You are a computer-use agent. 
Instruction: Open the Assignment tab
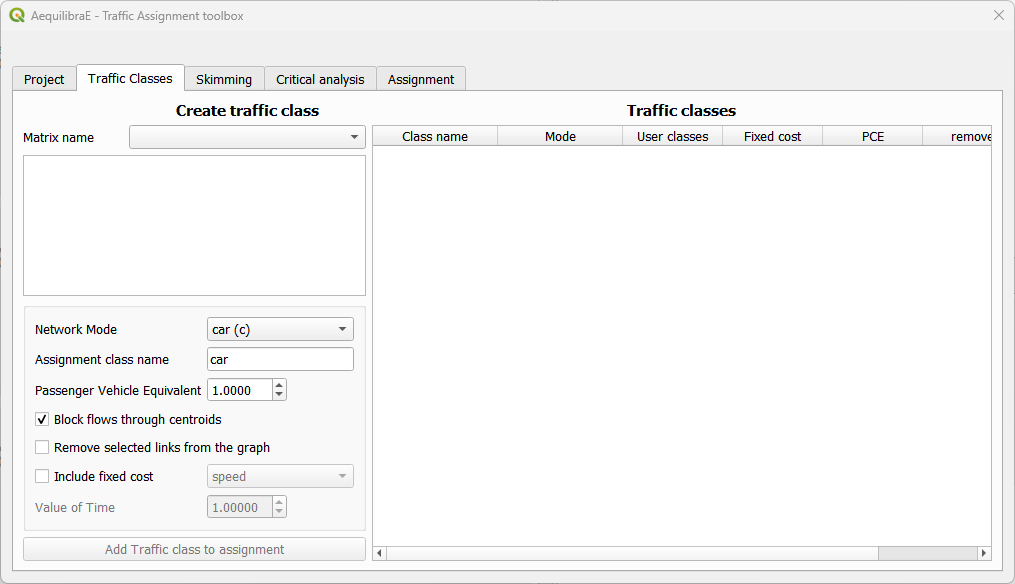pyautogui.click(x=420, y=78)
